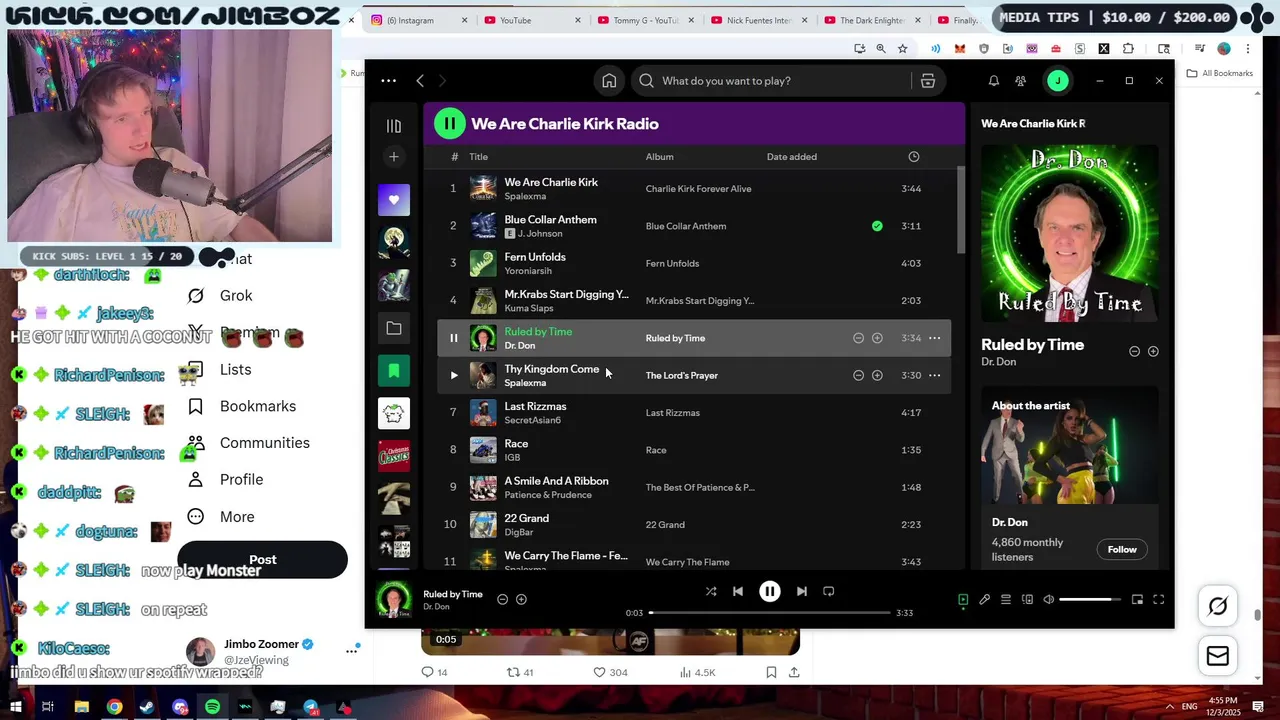Pause the We Are Charlie Kirk Radio playlist
1280x720 pixels.
tap(449, 123)
